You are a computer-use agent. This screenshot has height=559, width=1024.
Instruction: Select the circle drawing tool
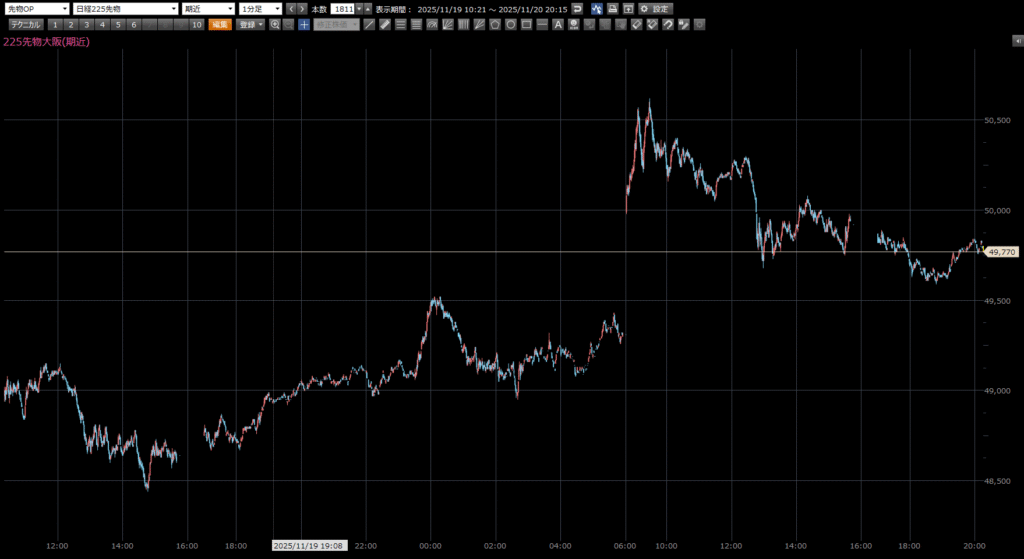[510, 24]
